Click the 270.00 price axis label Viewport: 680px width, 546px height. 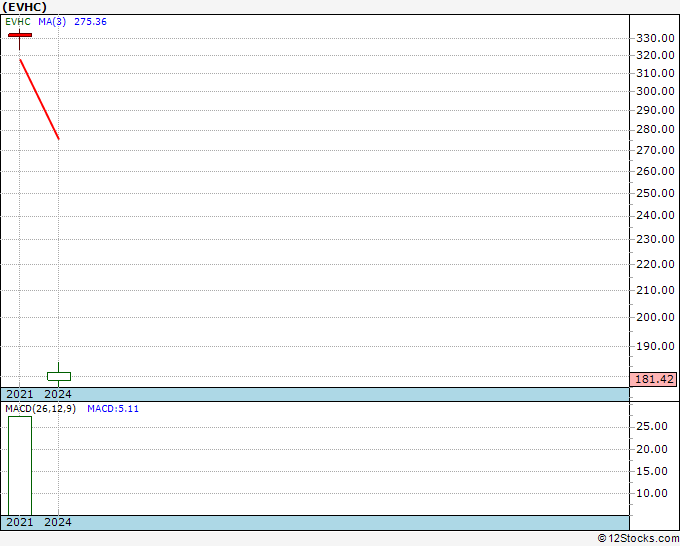pyautogui.click(x=655, y=150)
